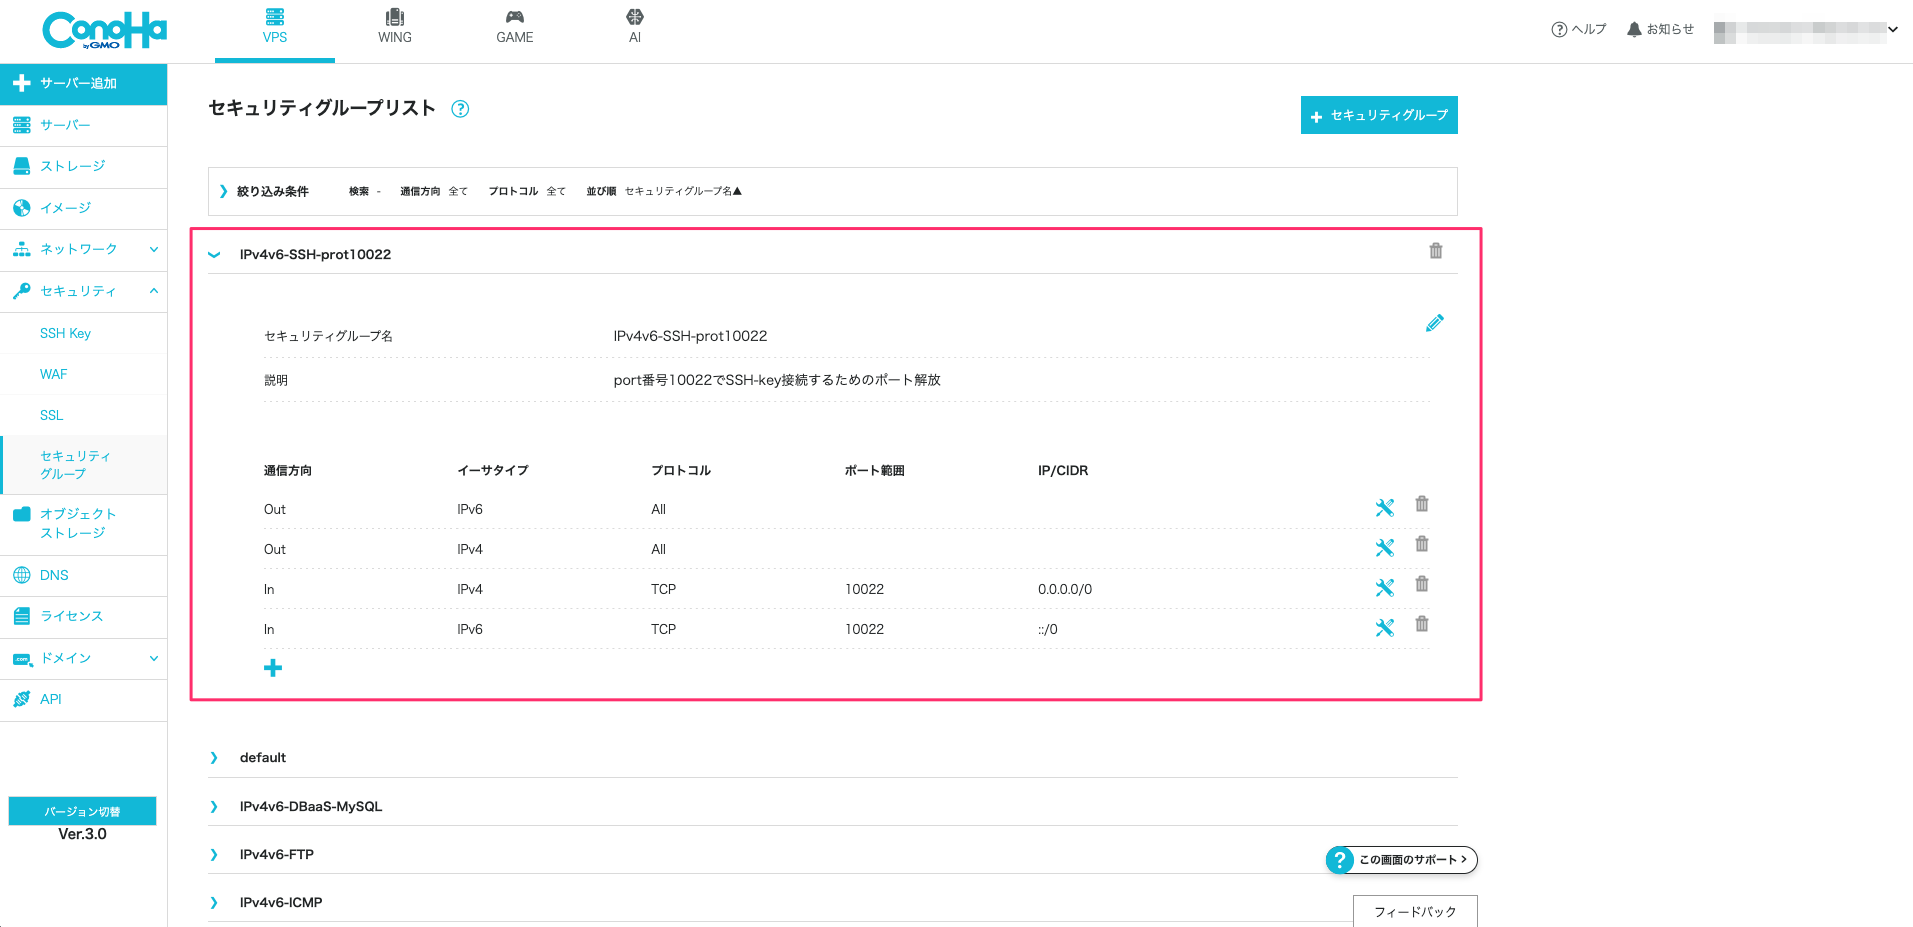The image size is (1913, 927).
Task: Open the オブジェクトストレージ sidebar section
Action: 80,524
